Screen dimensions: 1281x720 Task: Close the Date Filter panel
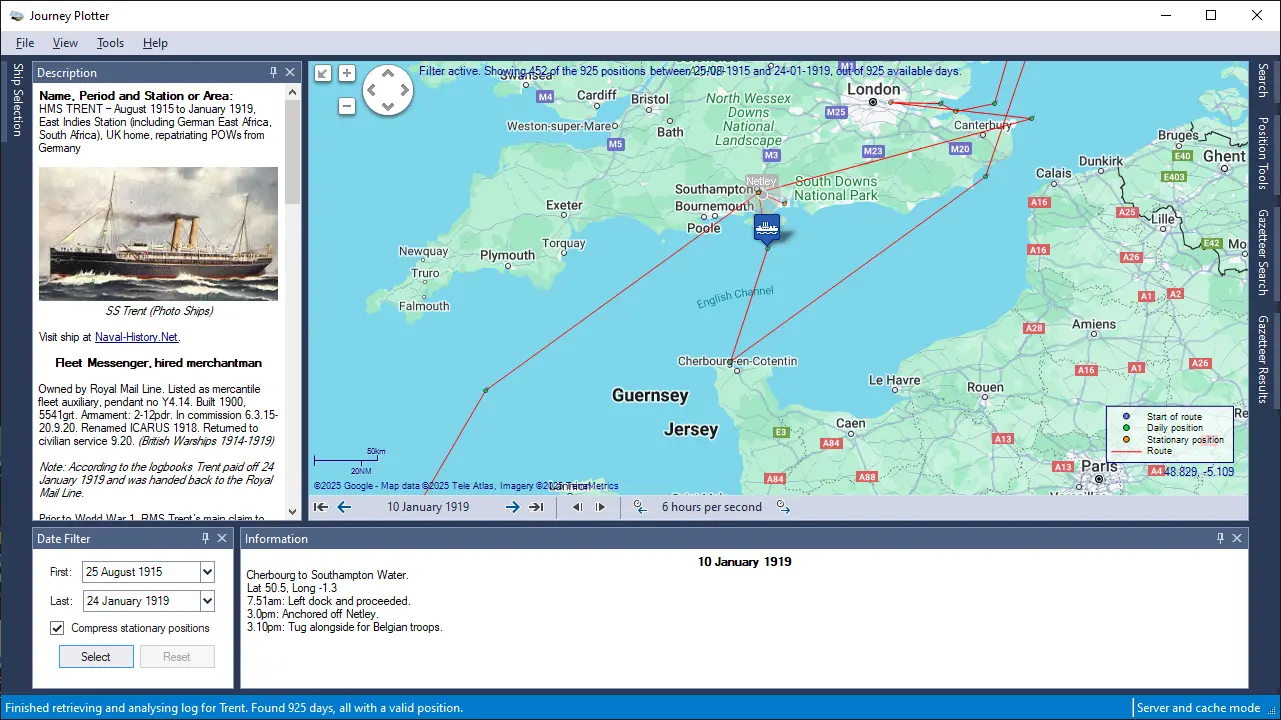[x=222, y=538]
